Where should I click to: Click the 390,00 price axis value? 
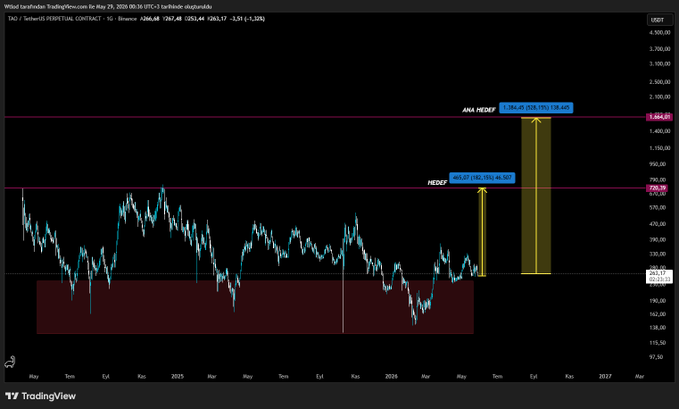pyautogui.click(x=657, y=240)
